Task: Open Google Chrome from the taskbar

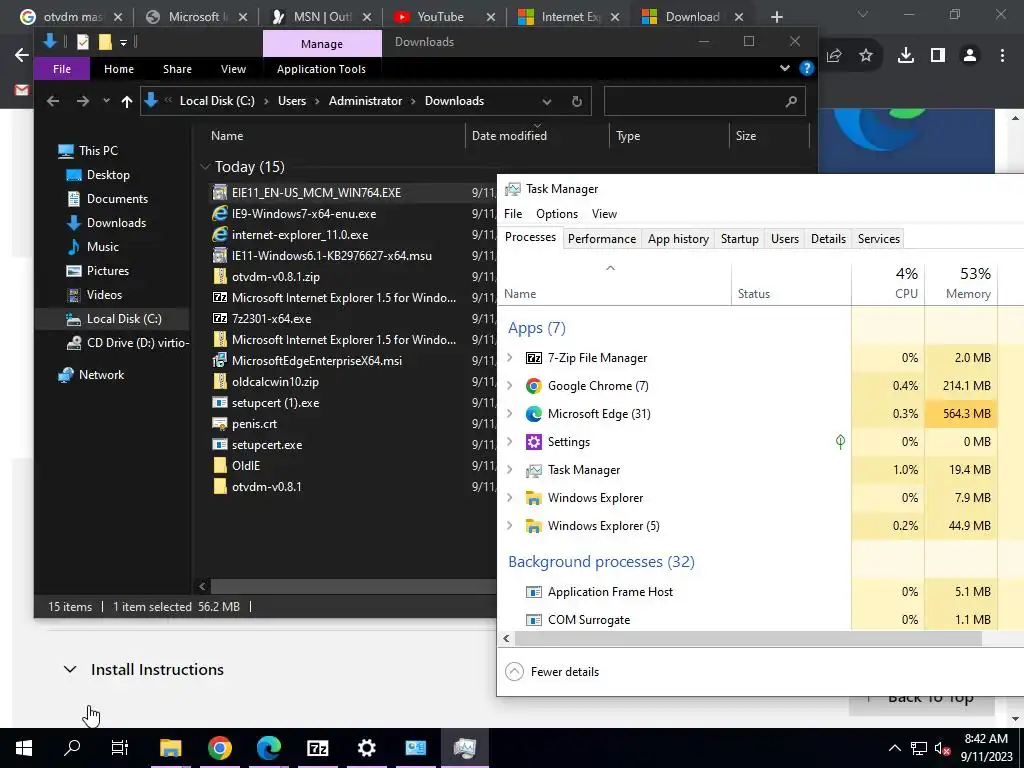Action: click(x=219, y=748)
